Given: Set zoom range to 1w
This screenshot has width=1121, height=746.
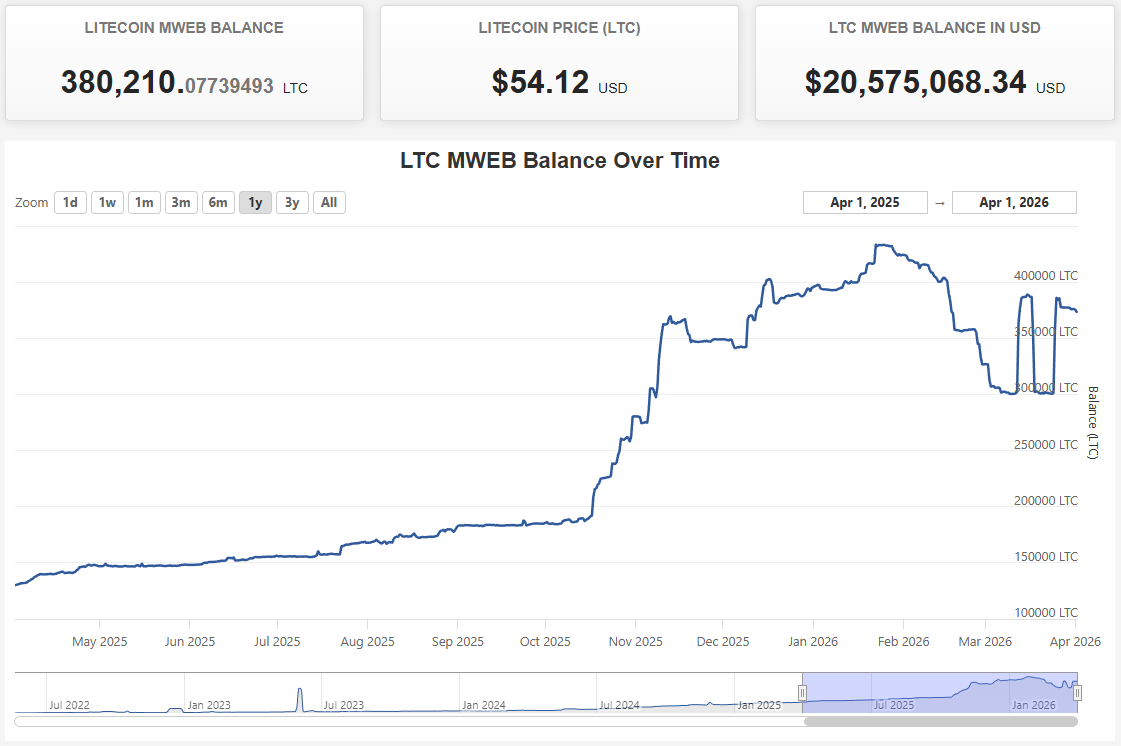Looking at the screenshot, I should [x=107, y=202].
